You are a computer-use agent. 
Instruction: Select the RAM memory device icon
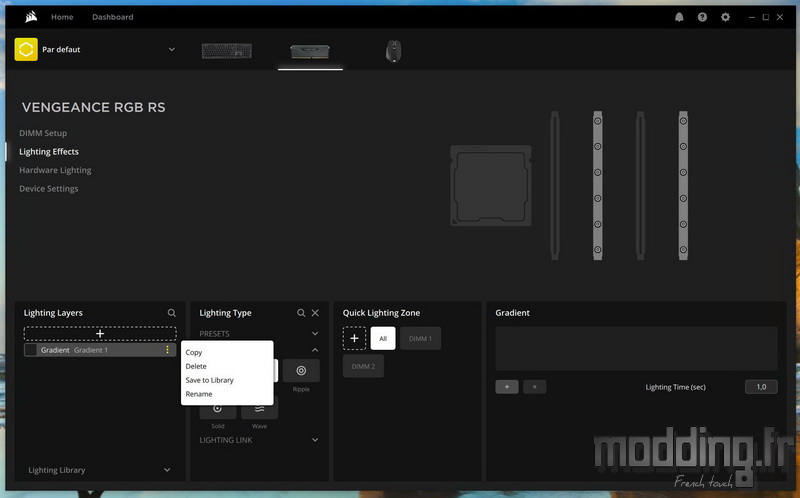point(310,51)
